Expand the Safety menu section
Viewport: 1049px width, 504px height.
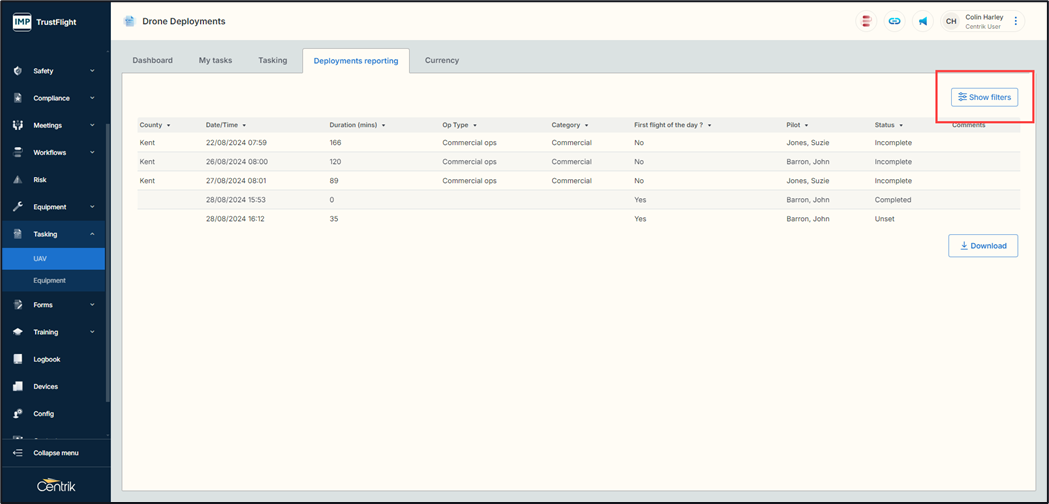[92, 71]
